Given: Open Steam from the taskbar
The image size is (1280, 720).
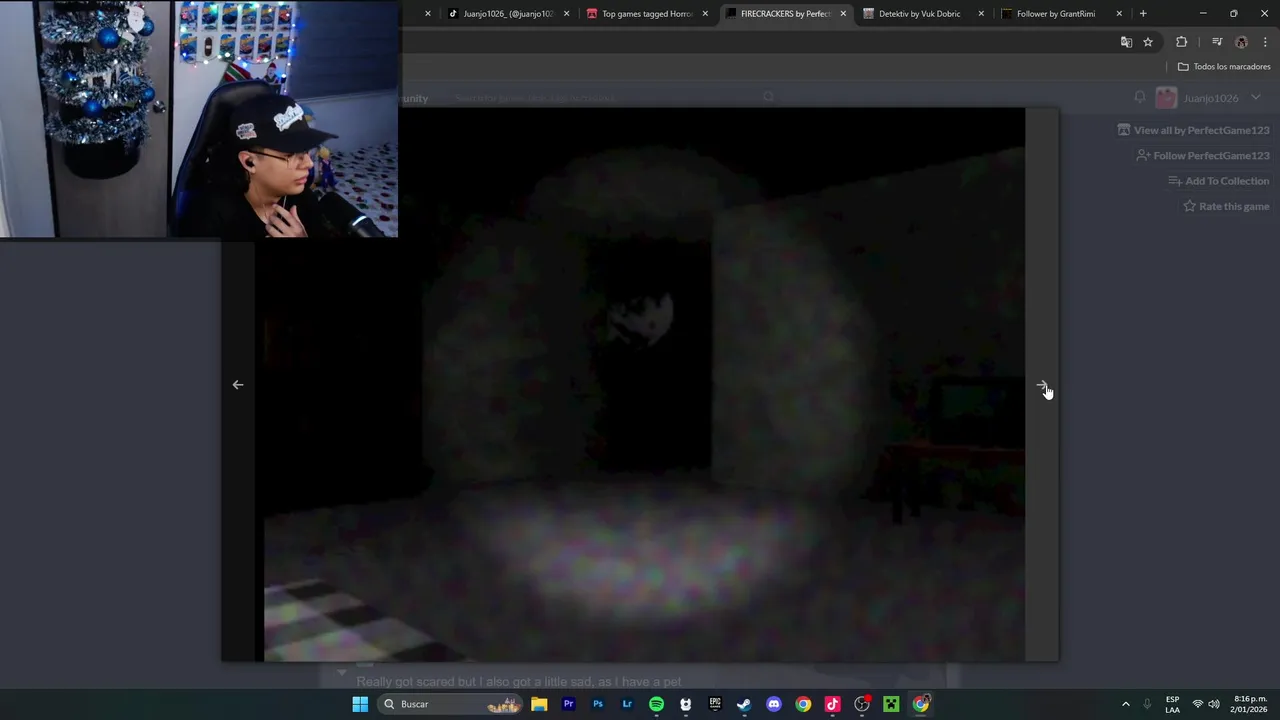Looking at the screenshot, I should (x=744, y=704).
